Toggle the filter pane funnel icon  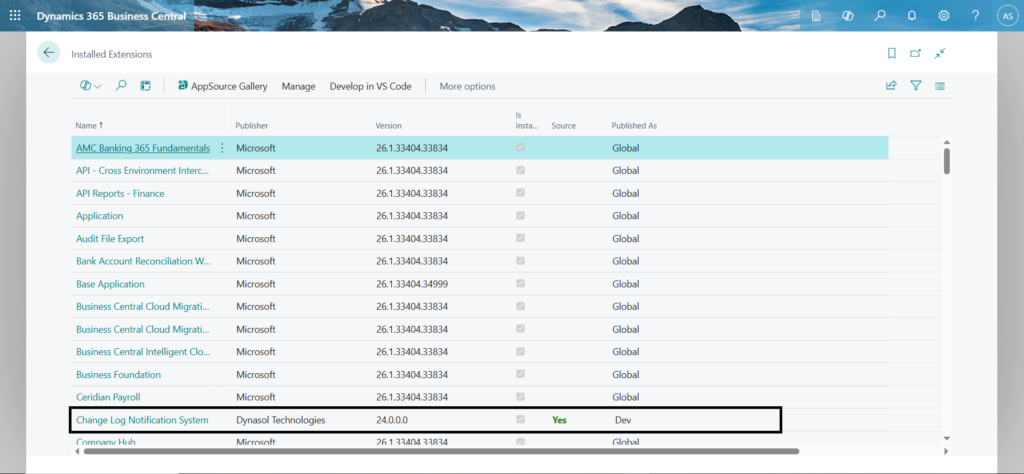coord(915,86)
